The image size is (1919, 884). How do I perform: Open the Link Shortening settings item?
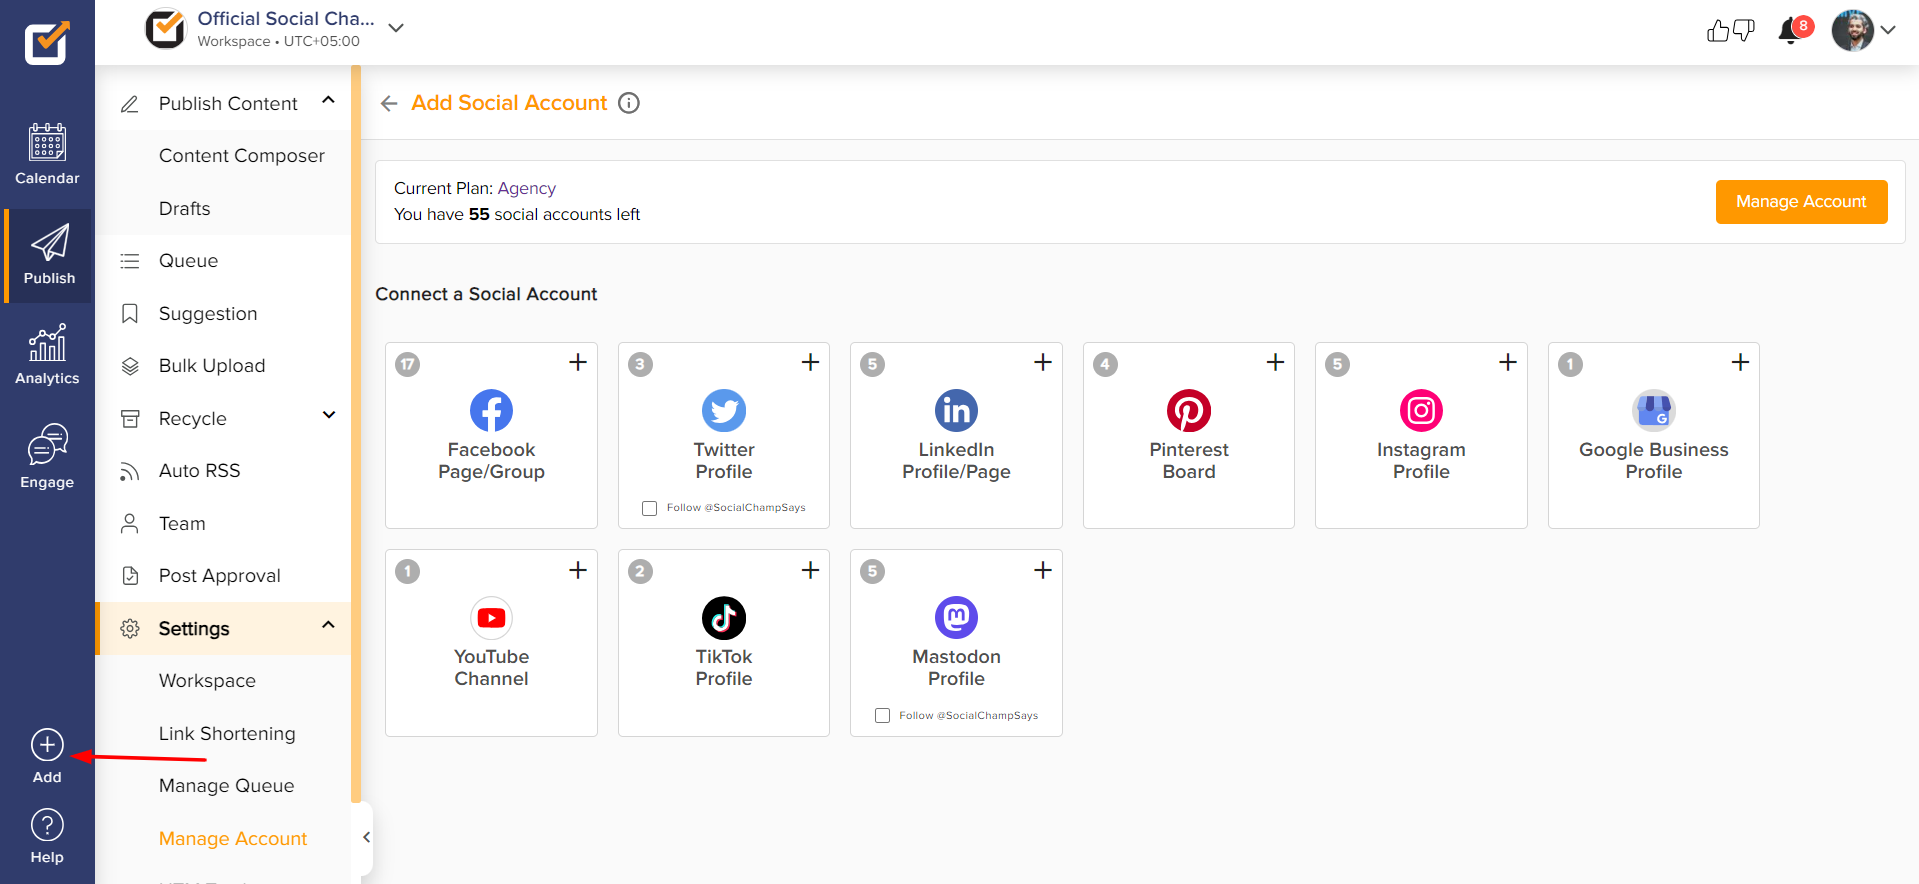pyautogui.click(x=227, y=734)
